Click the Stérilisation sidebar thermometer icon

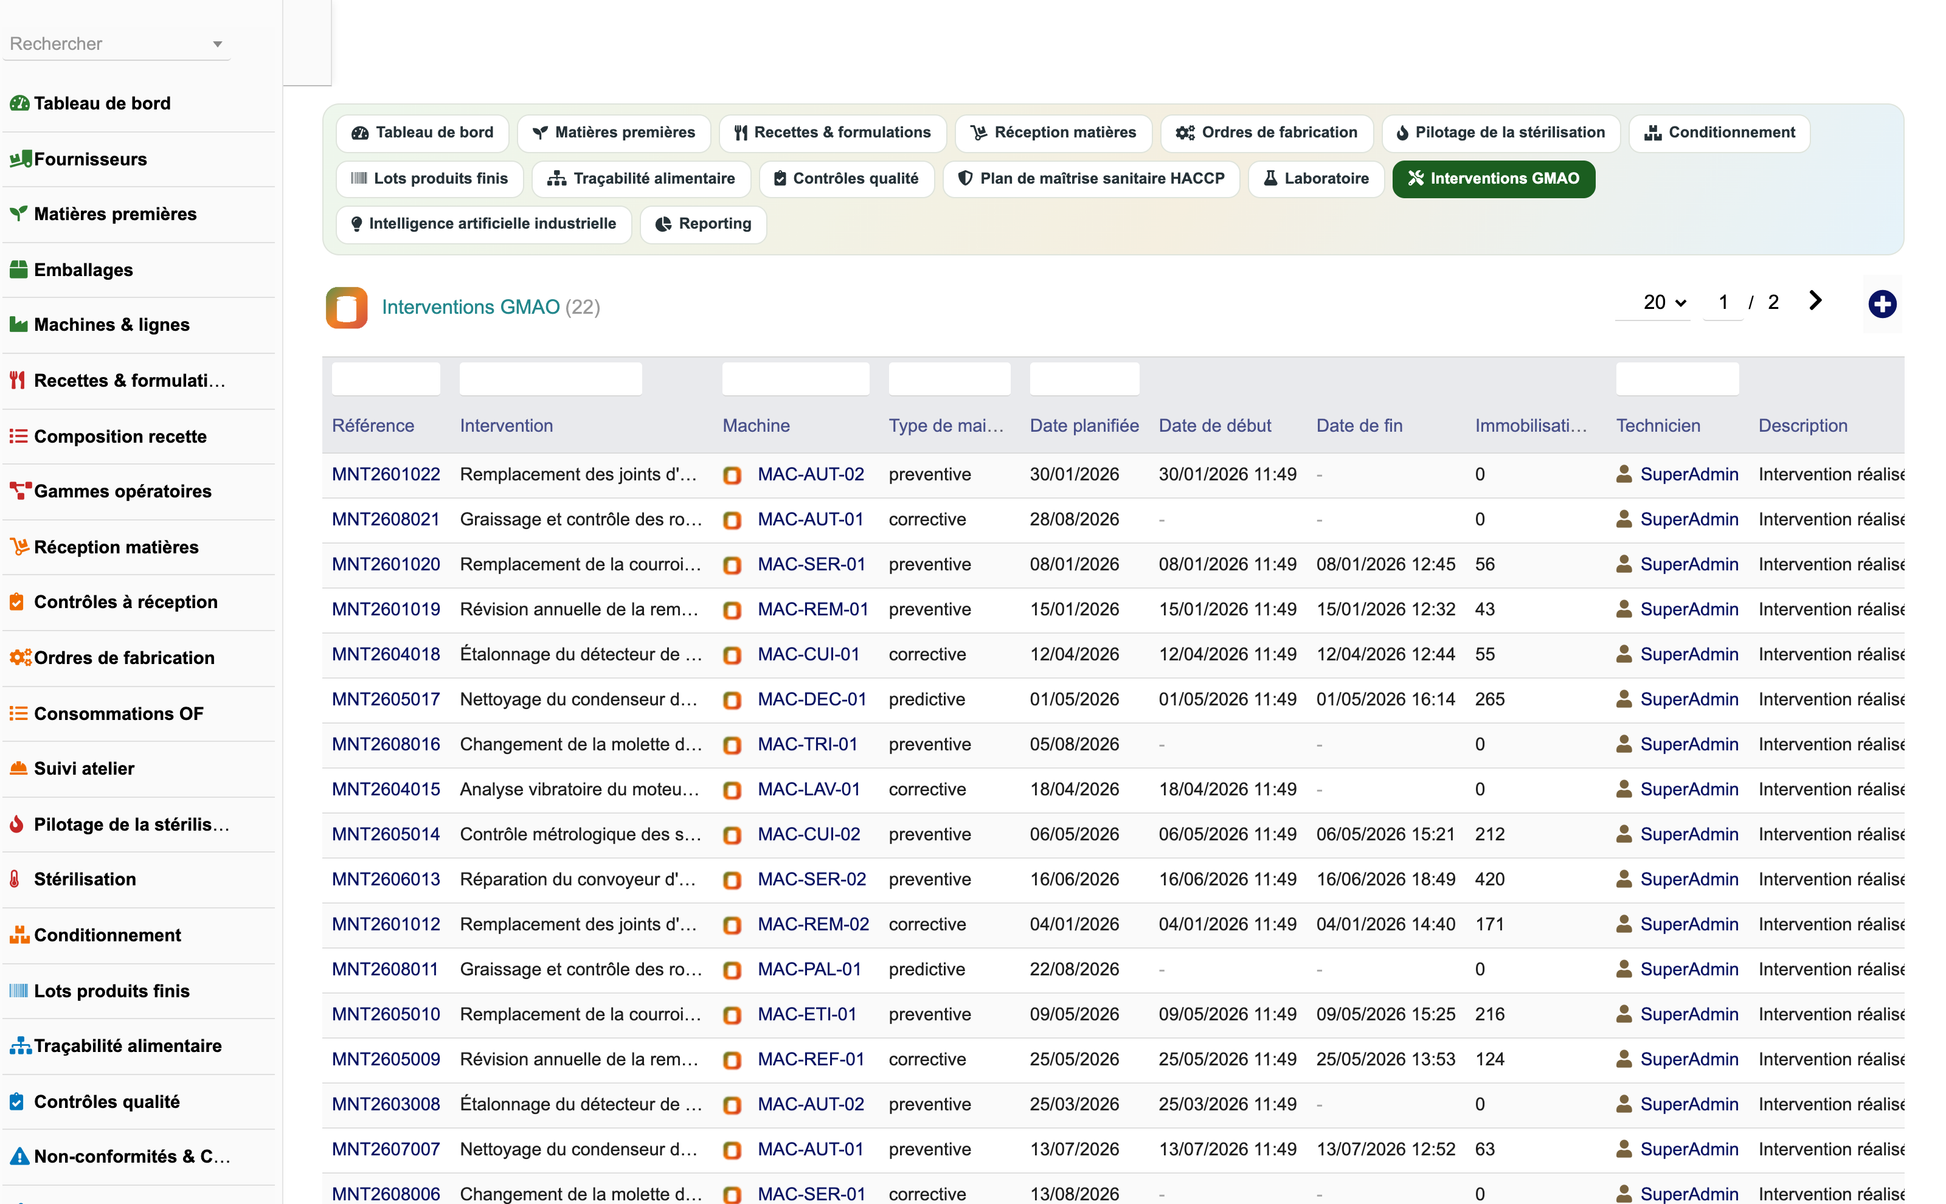pyautogui.click(x=15, y=879)
